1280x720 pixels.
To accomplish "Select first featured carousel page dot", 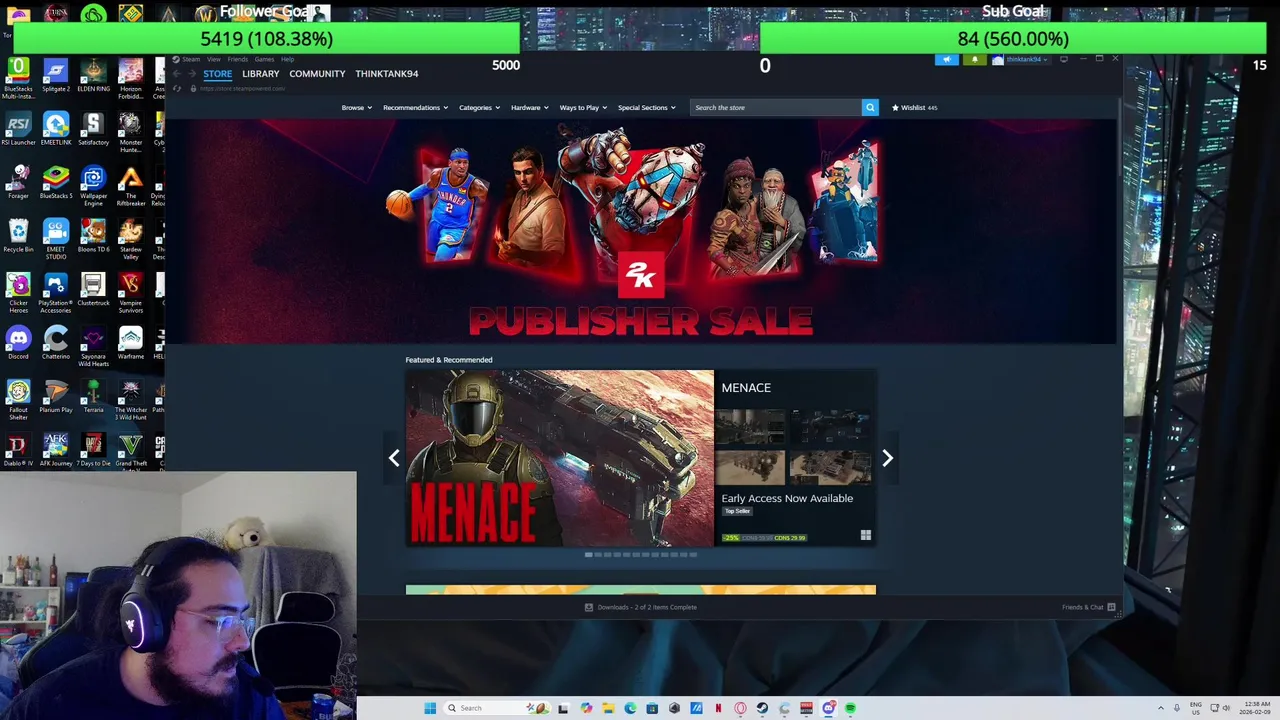I will click(589, 554).
